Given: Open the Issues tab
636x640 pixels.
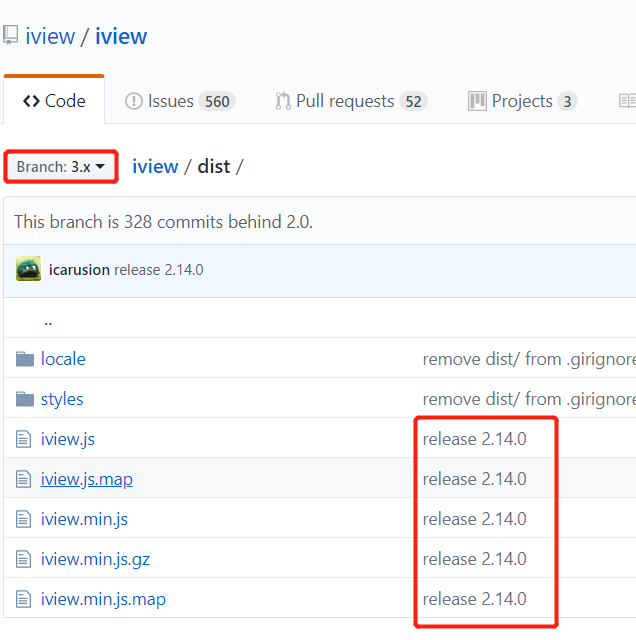Looking at the screenshot, I should [x=180, y=101].
